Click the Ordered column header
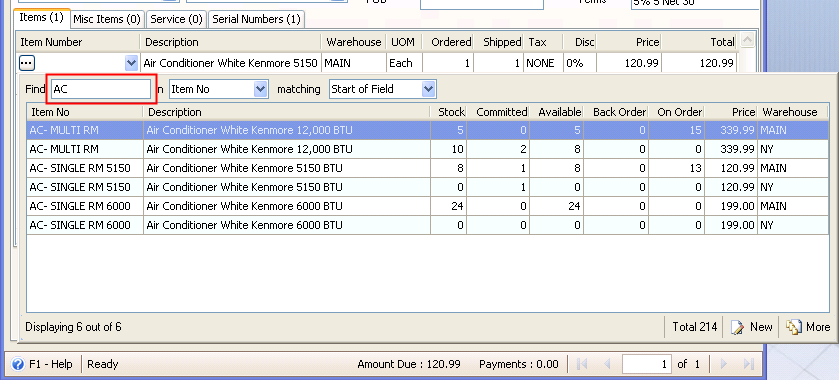Image resolution: width=839 pixels, height=380 pixels. point(448,42)
